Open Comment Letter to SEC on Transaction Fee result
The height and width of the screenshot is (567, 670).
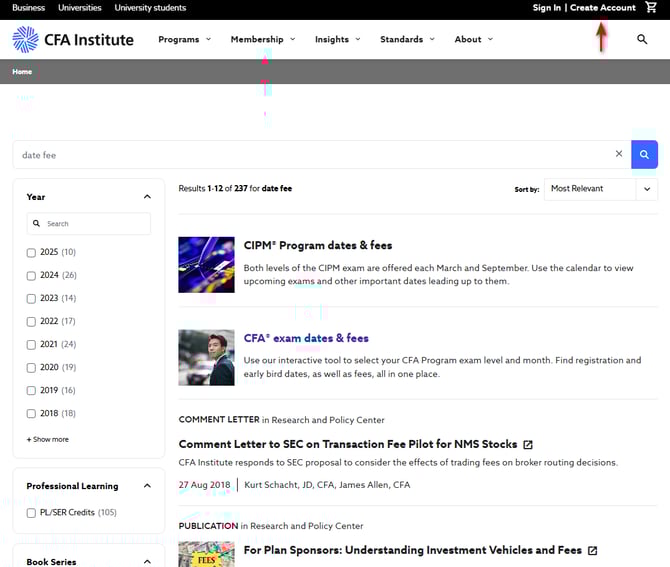[x=348, y=444]
